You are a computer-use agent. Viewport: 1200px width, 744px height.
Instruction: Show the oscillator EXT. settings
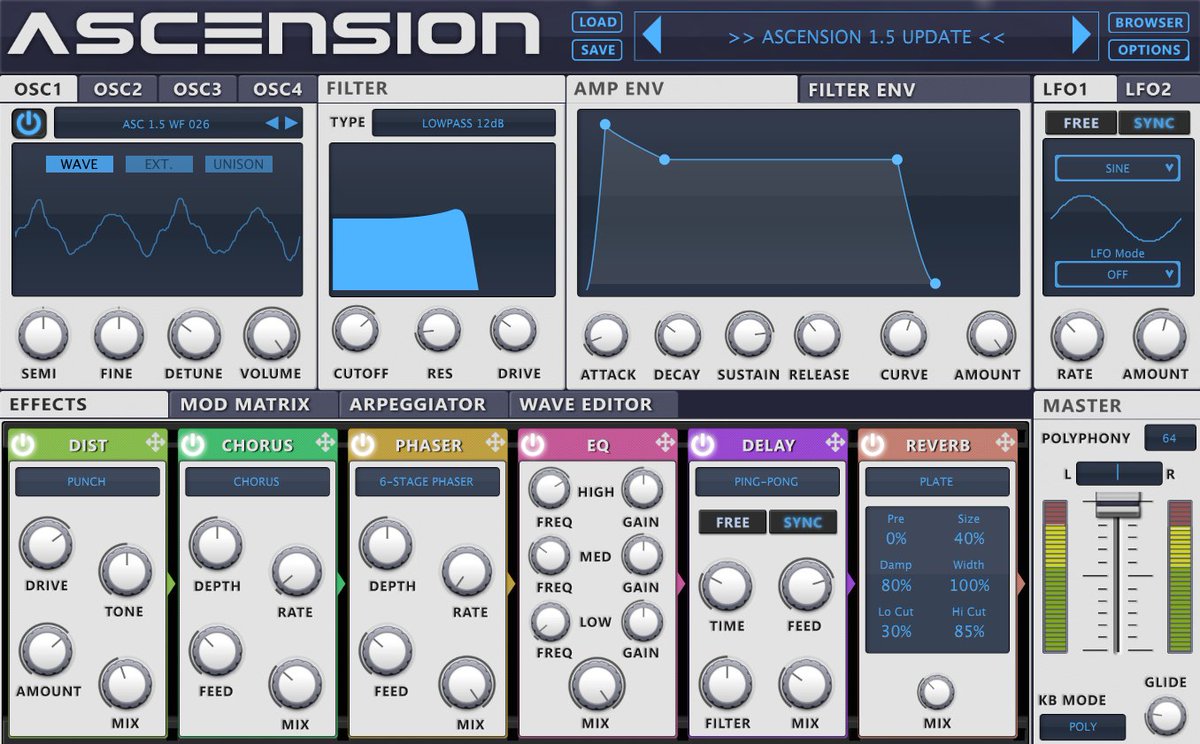click(x=159, y=164)
